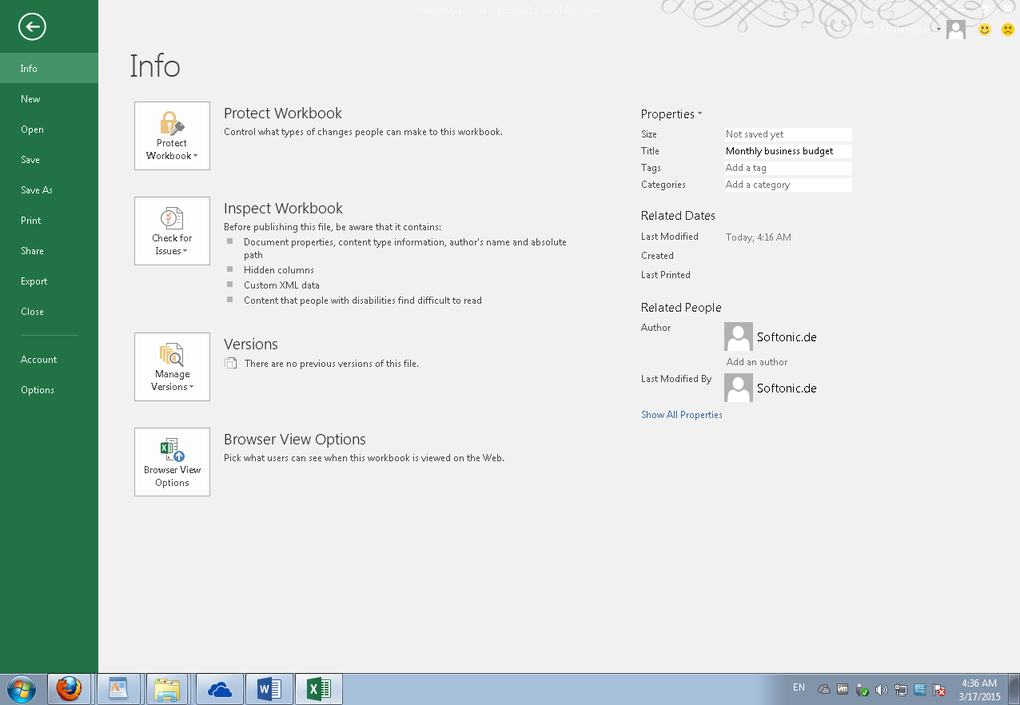Image resolution: width=1020 pixels, height=705 pixels.
Task: Click the Hidden columns inspection item
Action: pyautogui.click(x=278, y=270)
